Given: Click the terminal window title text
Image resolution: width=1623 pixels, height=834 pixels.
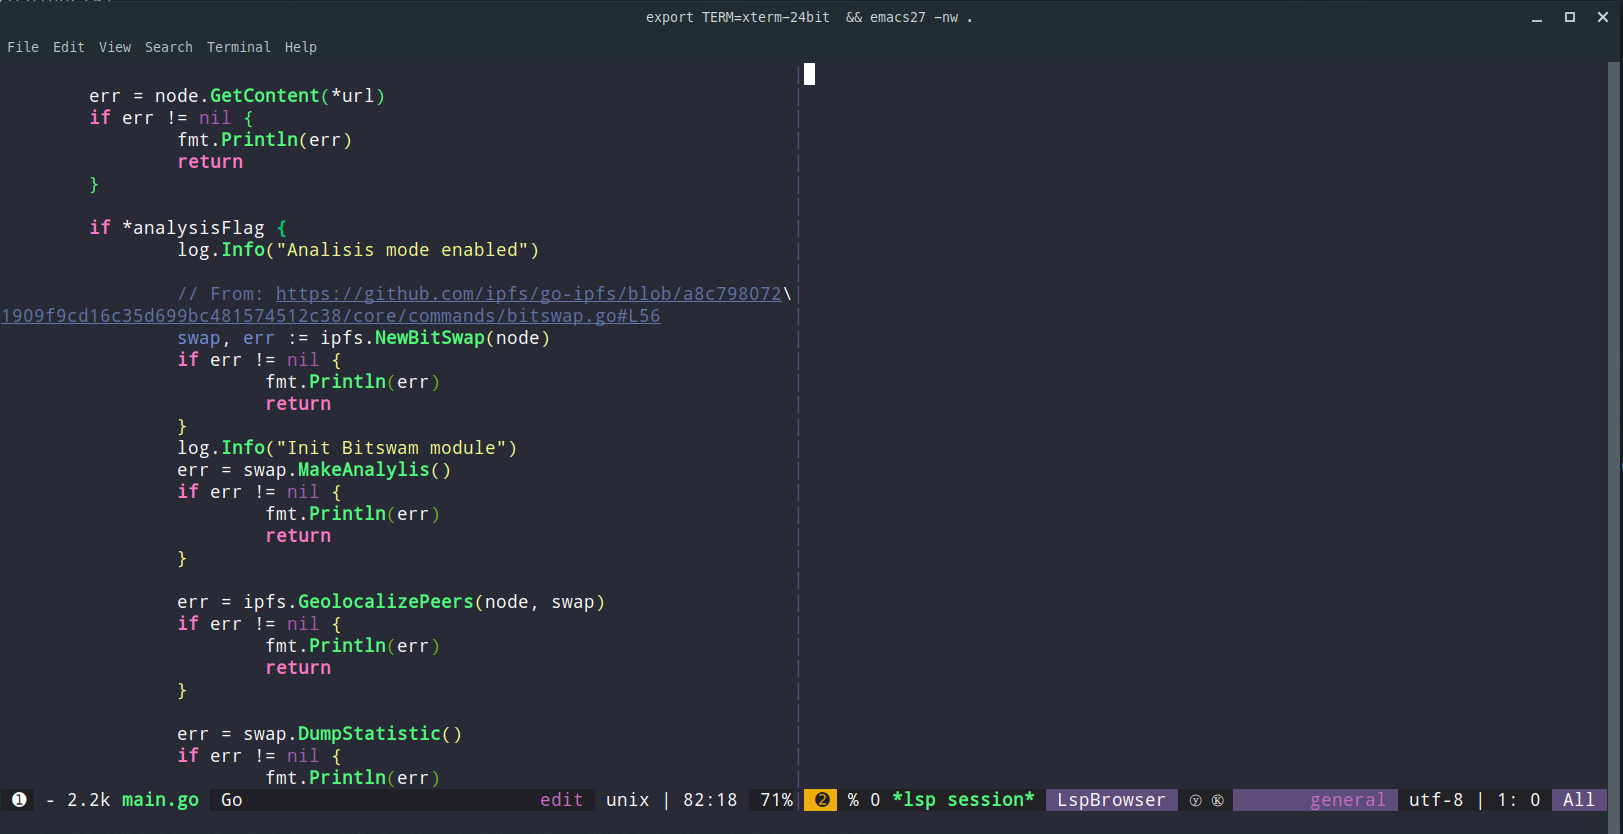Looking at the screenshot, I should pyautogui.click(x=809, y=17).
